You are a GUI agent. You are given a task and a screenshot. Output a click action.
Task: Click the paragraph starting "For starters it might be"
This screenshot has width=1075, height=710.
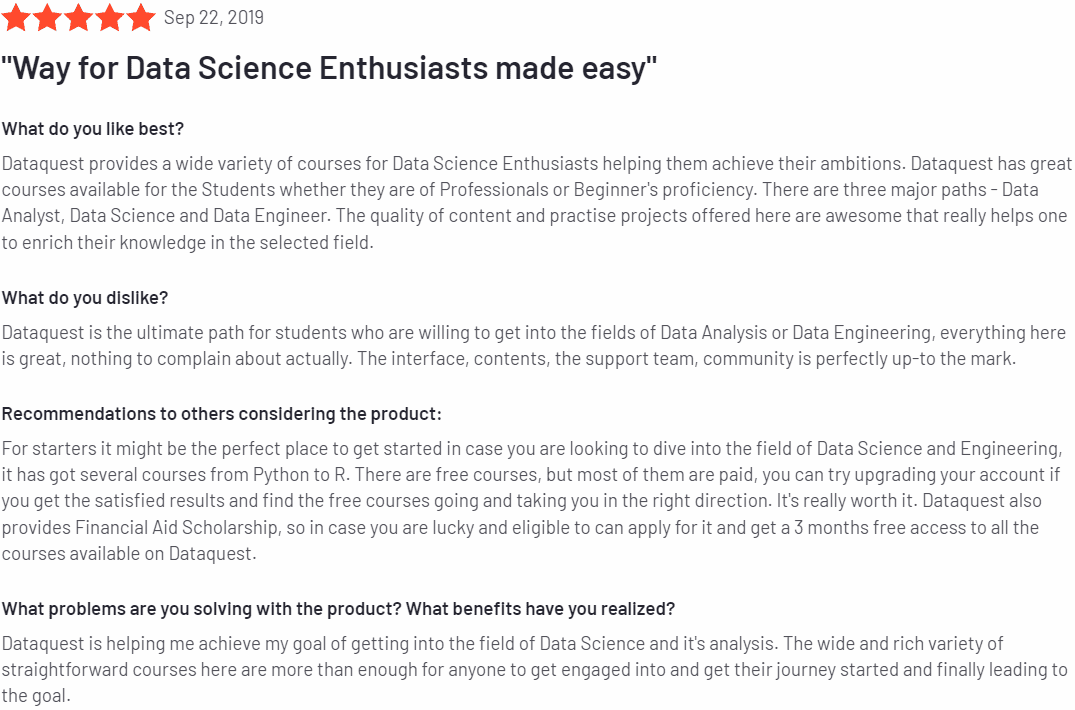[532, 501]
